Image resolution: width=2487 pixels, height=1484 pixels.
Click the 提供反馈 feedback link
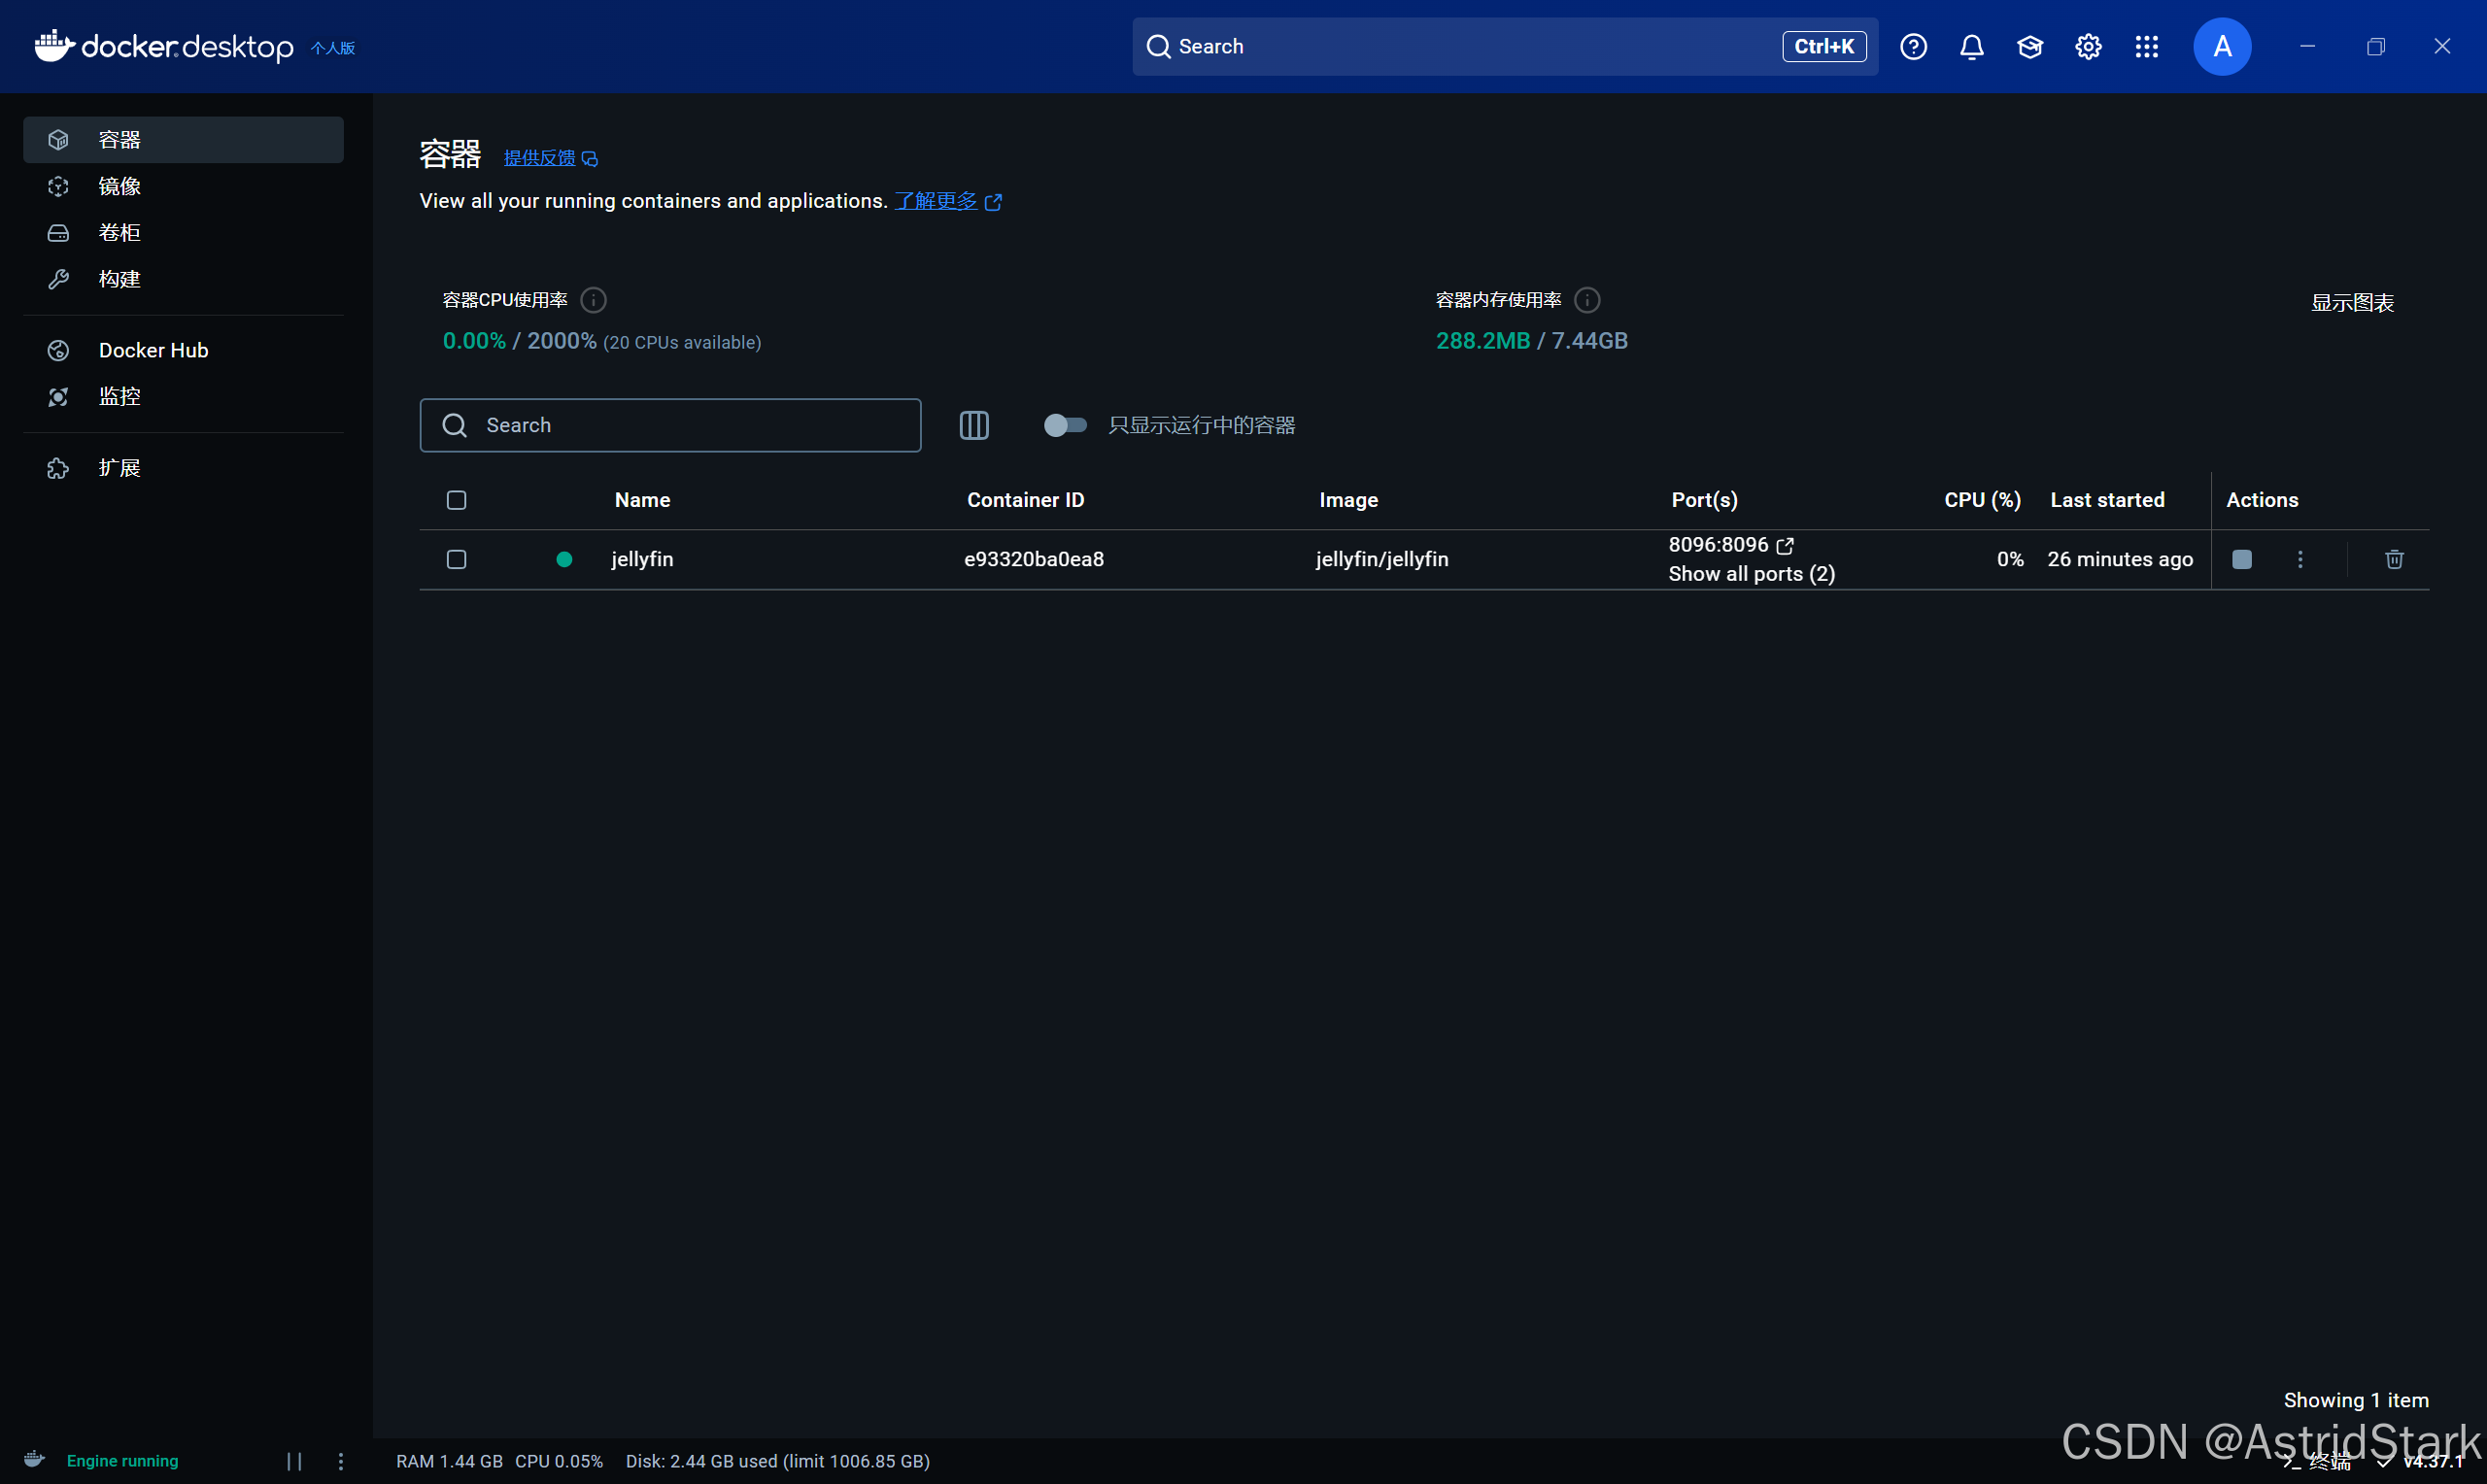pyautogui.click(x=549, y=157)
